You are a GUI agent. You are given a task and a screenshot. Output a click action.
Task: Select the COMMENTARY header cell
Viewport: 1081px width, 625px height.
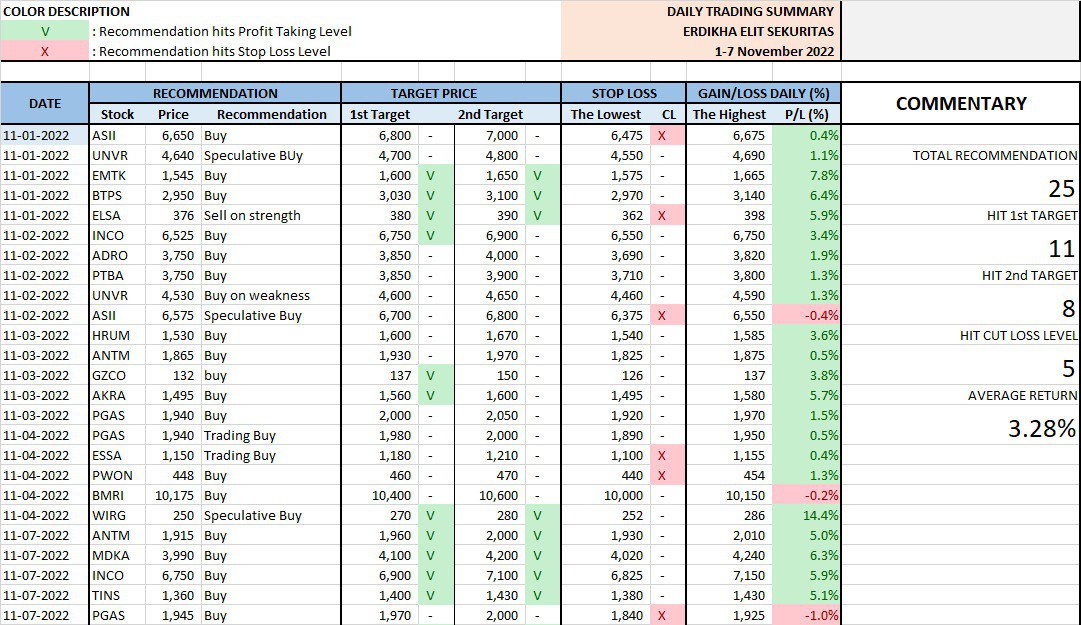coord(960,103)
